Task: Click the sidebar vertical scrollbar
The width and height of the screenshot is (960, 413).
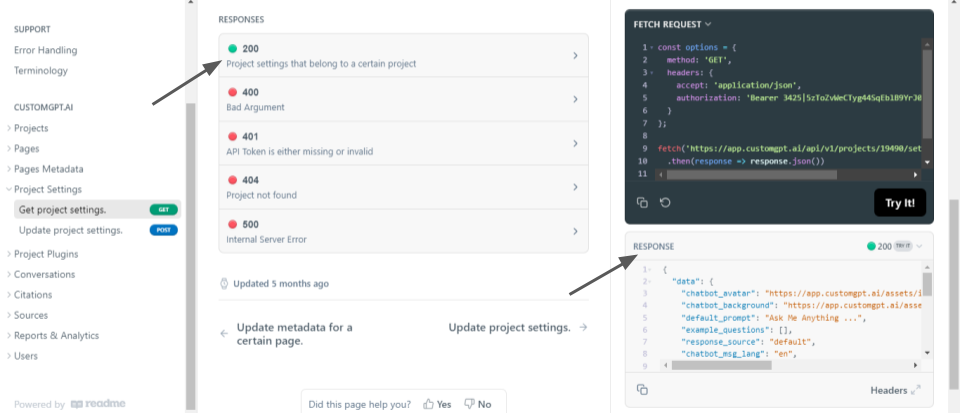Action: tap(190, 256)
